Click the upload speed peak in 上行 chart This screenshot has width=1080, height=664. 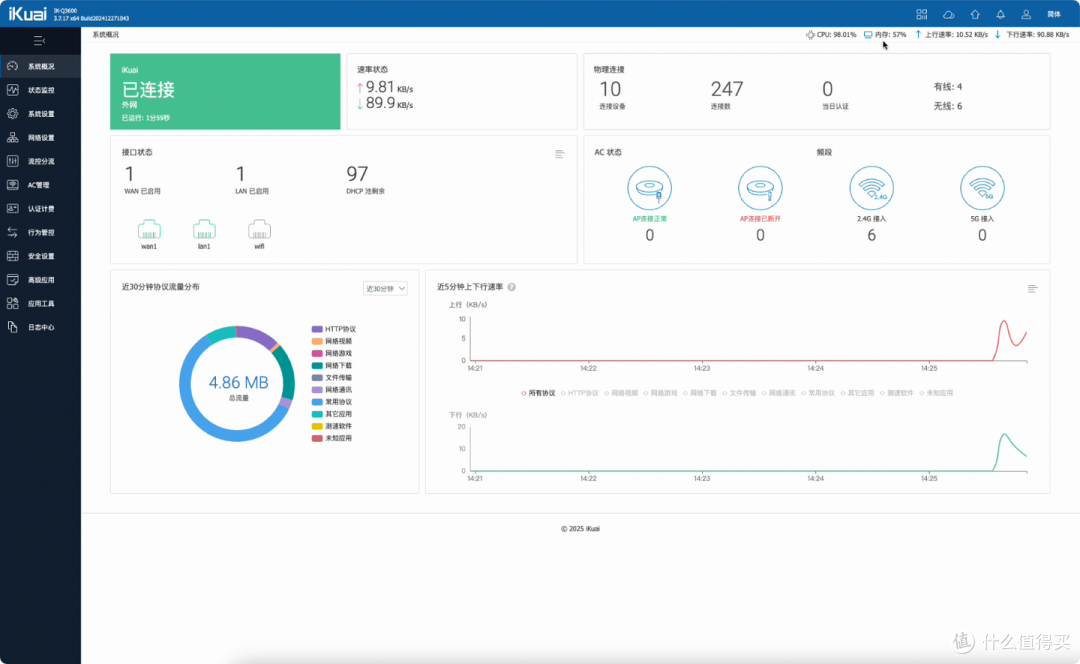(1004, 322)
